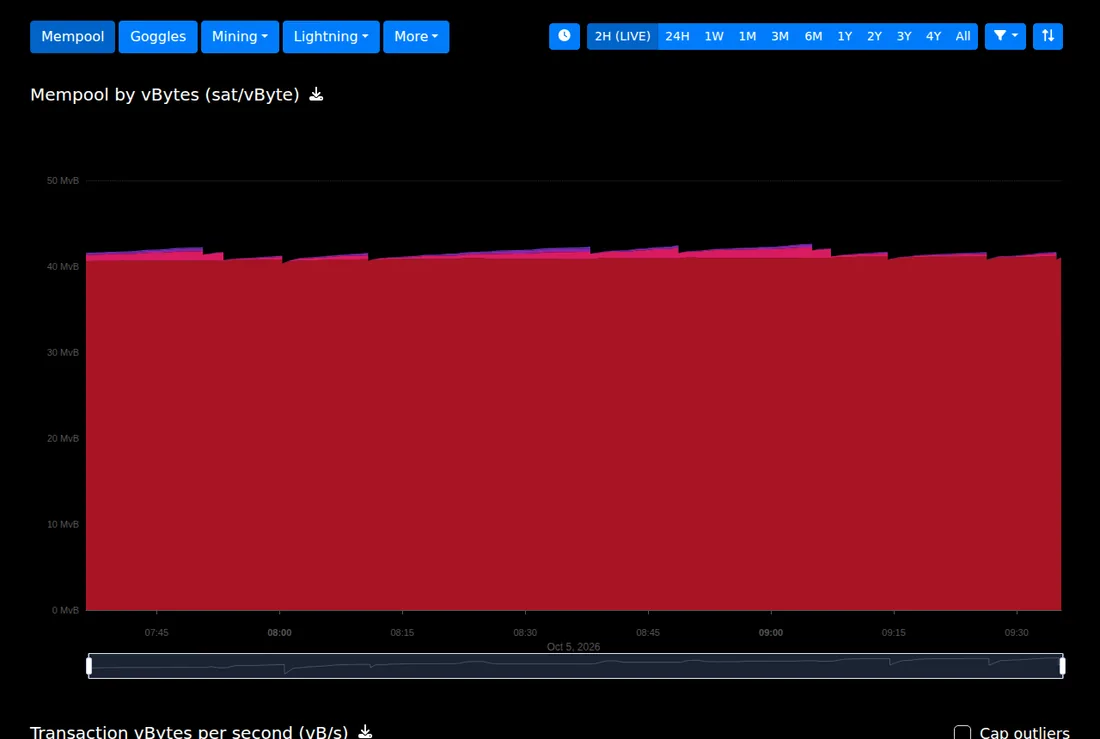Click the 09:00 time axis label

[770, 632]
